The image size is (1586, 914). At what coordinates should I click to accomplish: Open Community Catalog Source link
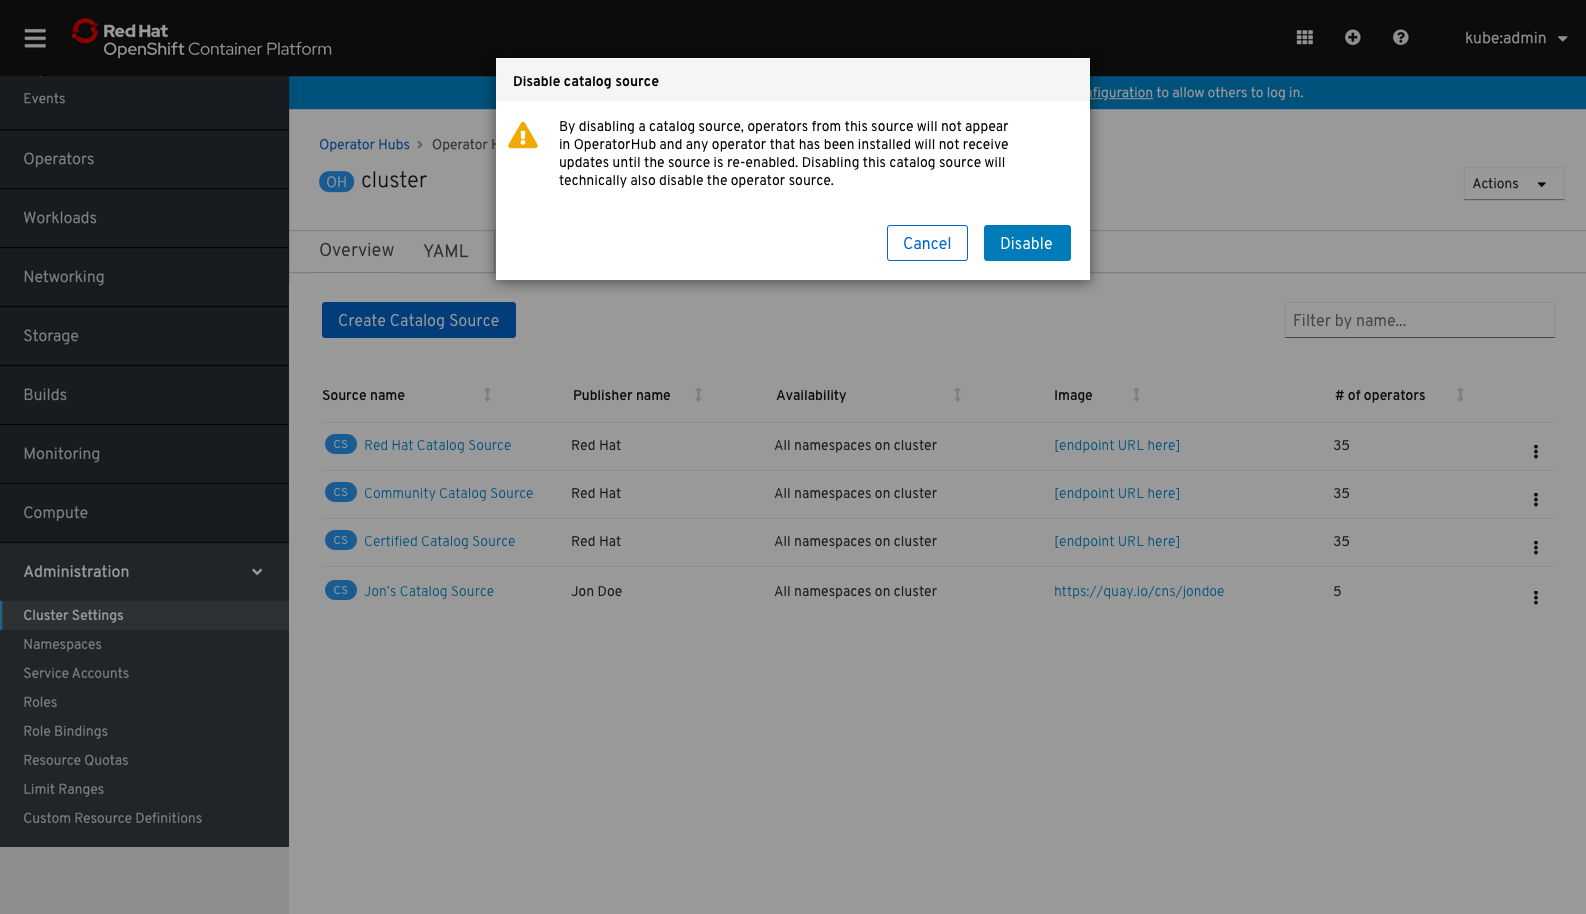[x=449, y=493]
